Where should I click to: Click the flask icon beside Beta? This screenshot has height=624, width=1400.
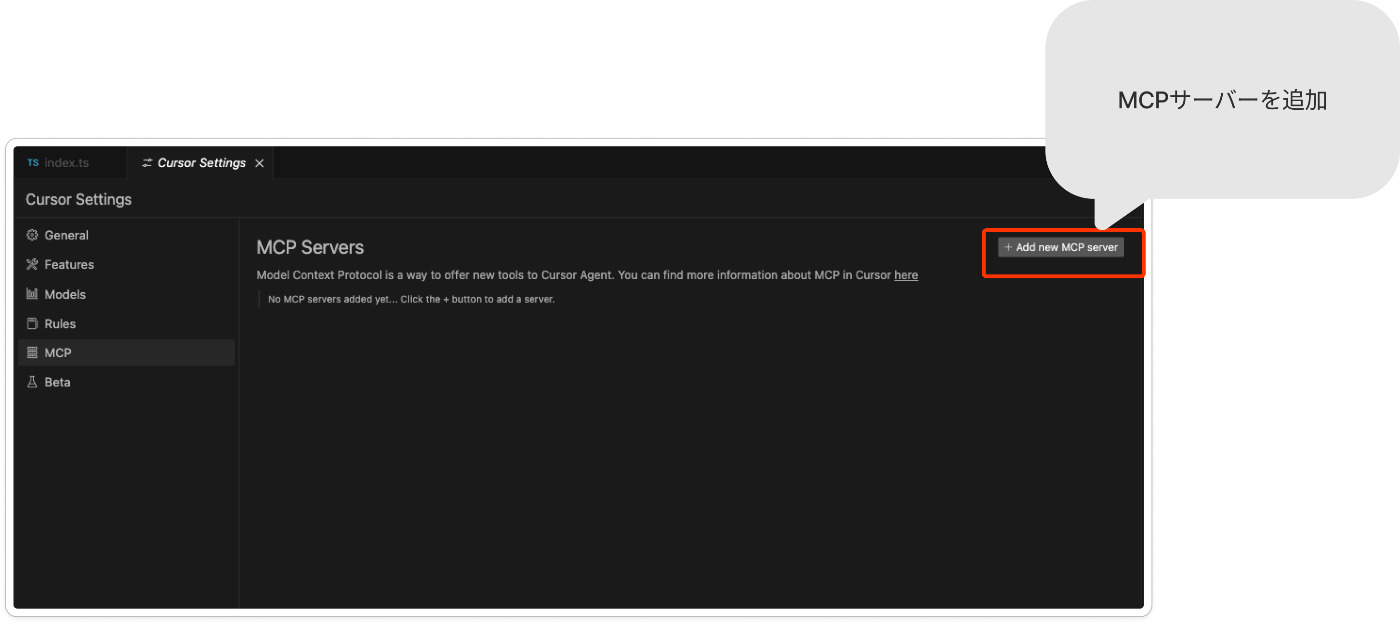click(x=32, y=382)
